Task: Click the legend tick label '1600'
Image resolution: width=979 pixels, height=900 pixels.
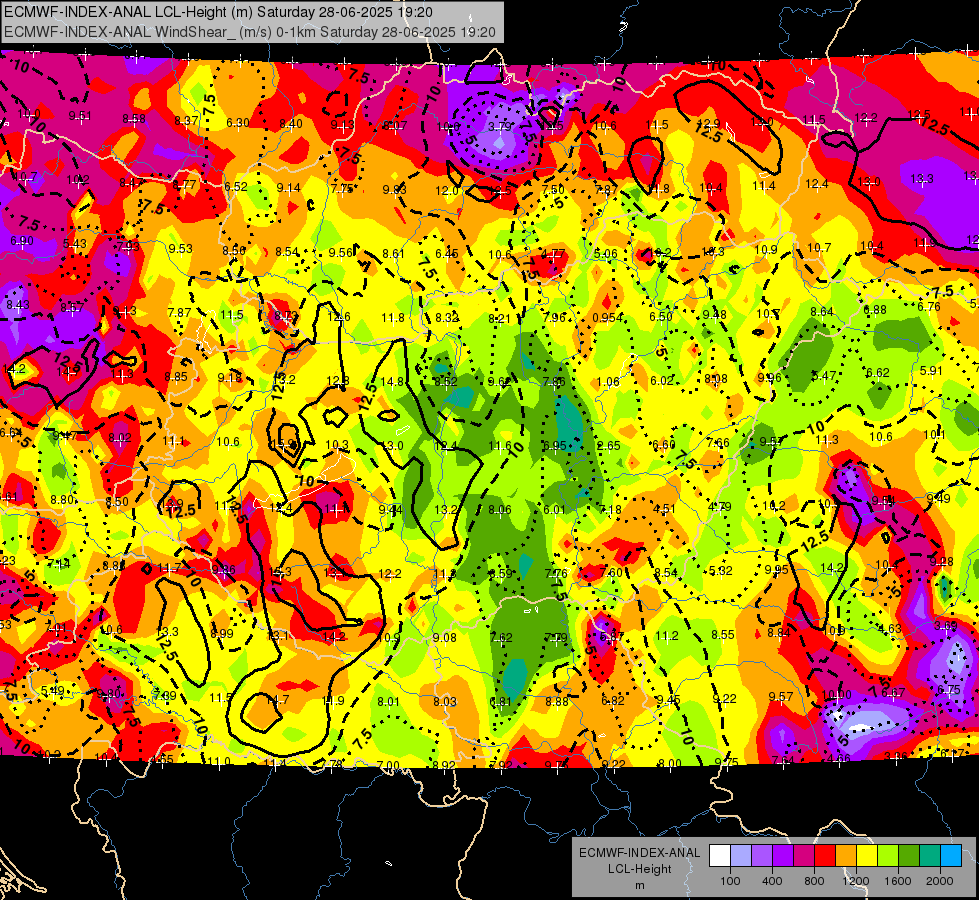Action: tap(898, 881)
